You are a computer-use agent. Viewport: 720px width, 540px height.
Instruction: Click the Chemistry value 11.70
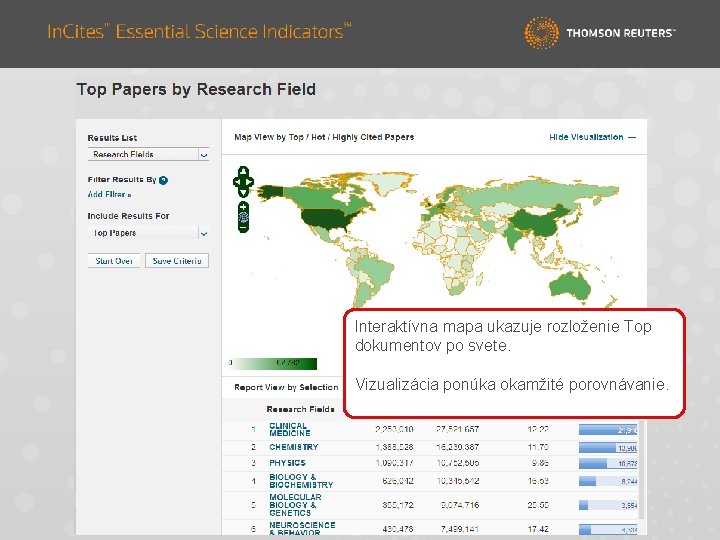tap(538, 447)
